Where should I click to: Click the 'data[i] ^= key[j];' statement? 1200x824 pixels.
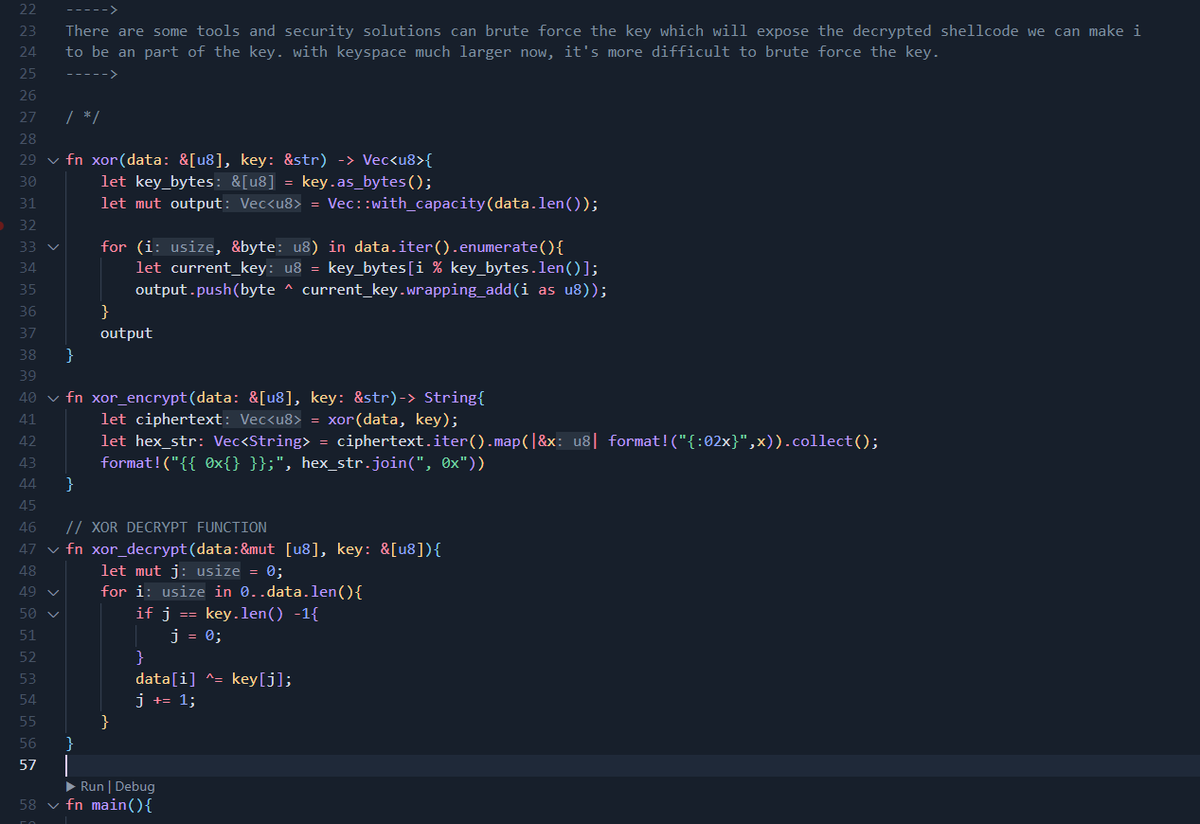[x=214, y=679]
